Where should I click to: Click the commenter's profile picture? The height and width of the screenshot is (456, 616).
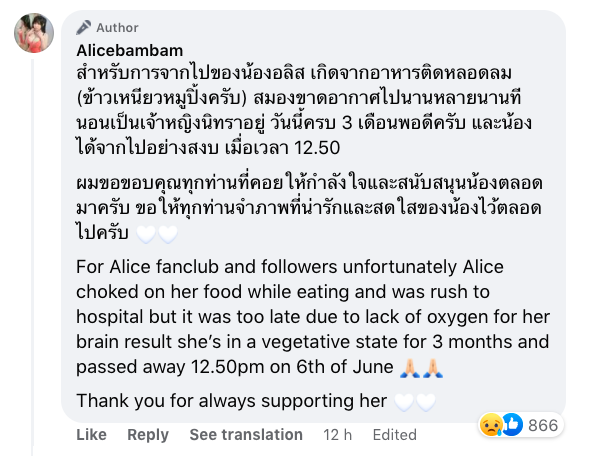point(33,34)
